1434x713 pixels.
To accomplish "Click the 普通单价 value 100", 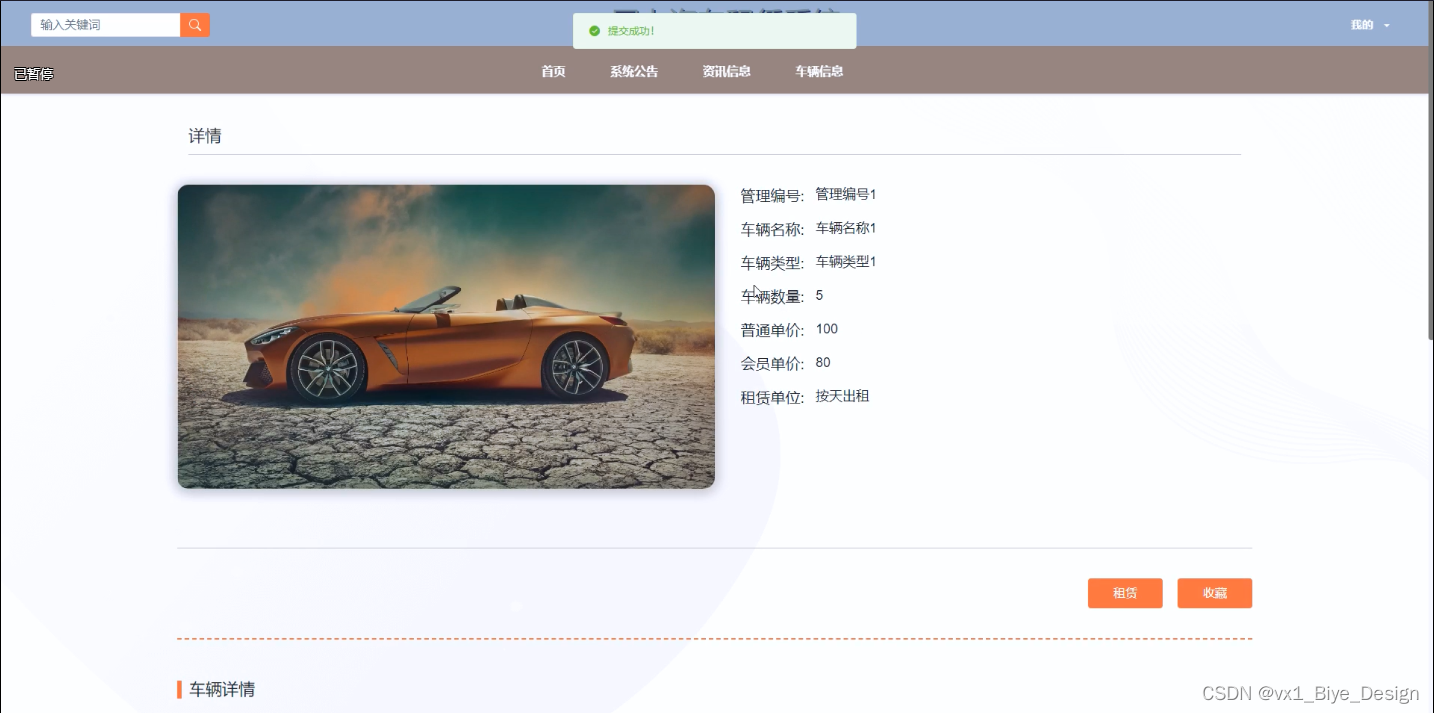I will click(x=826, y=329).
